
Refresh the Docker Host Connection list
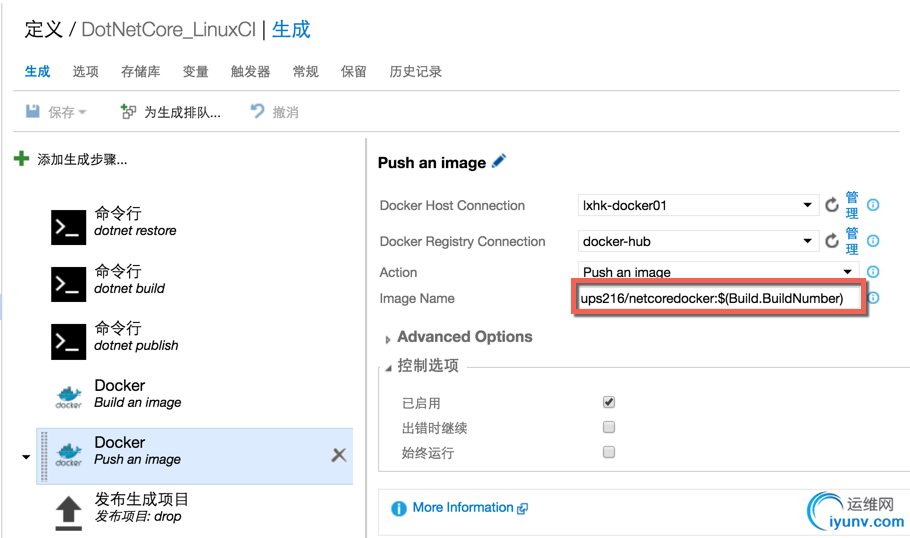831,205
